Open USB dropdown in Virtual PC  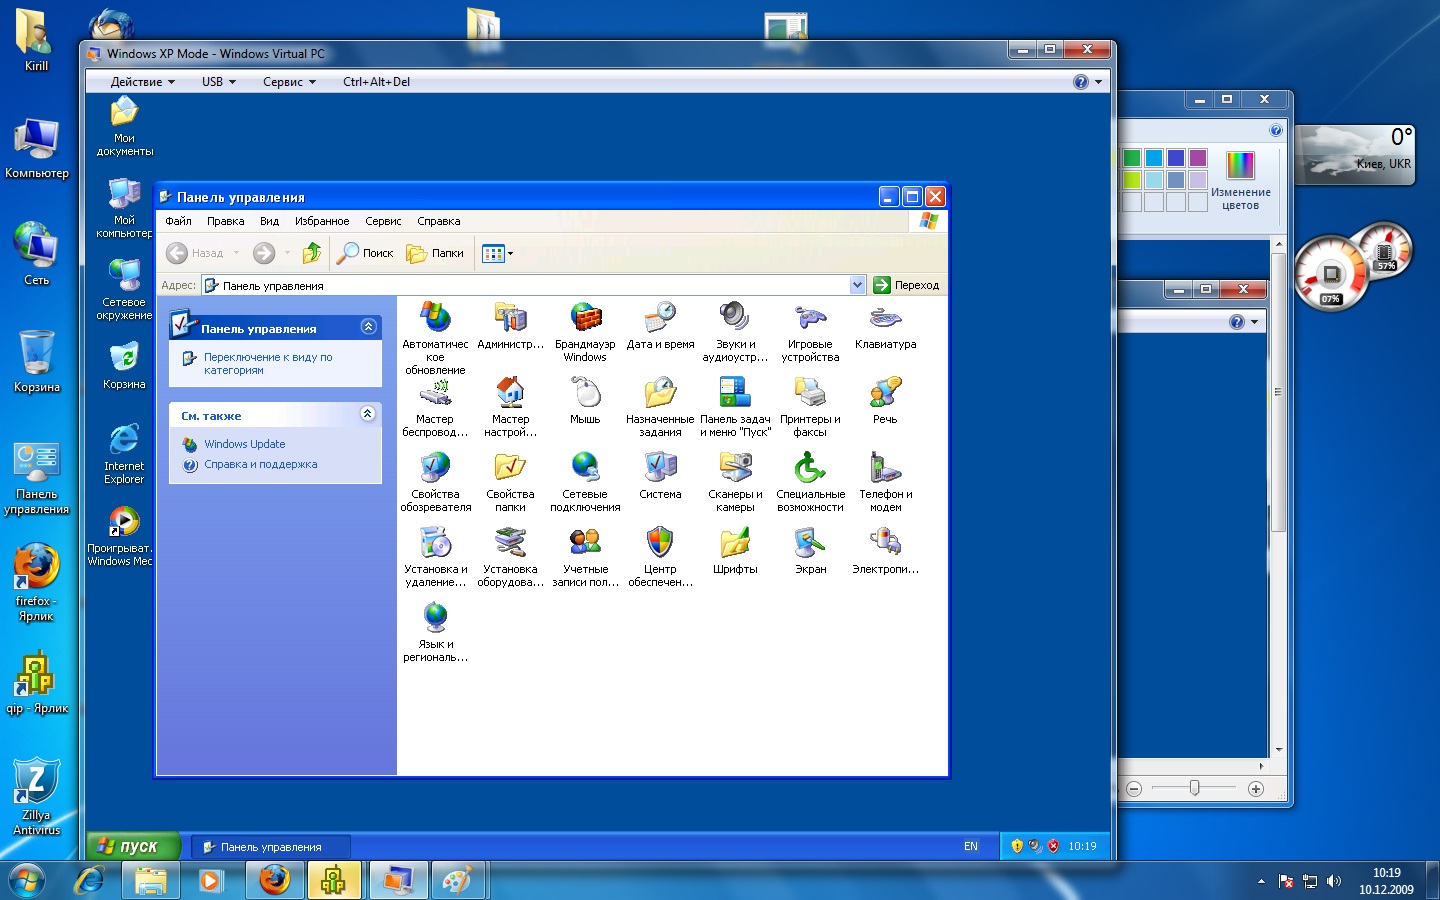pos(218,82)
